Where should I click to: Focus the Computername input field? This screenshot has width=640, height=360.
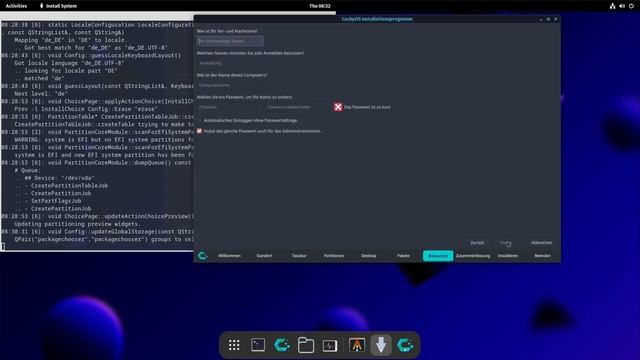[230, 85]
